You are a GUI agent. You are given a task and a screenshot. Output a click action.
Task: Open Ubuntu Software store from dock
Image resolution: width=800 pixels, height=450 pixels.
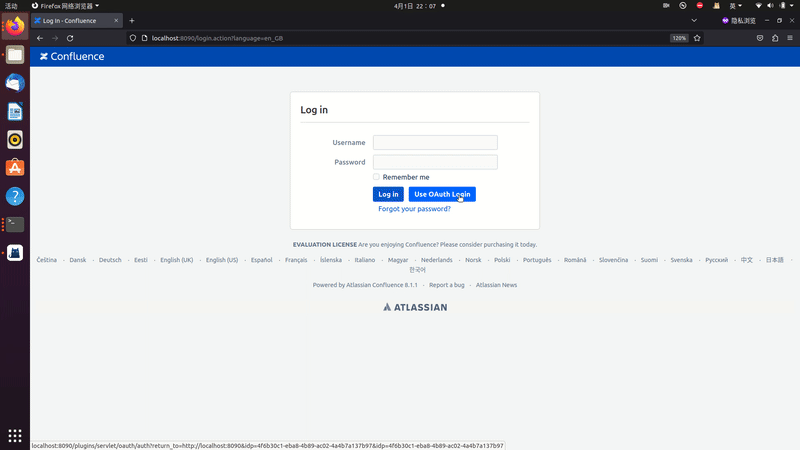[x=15, y=168]
